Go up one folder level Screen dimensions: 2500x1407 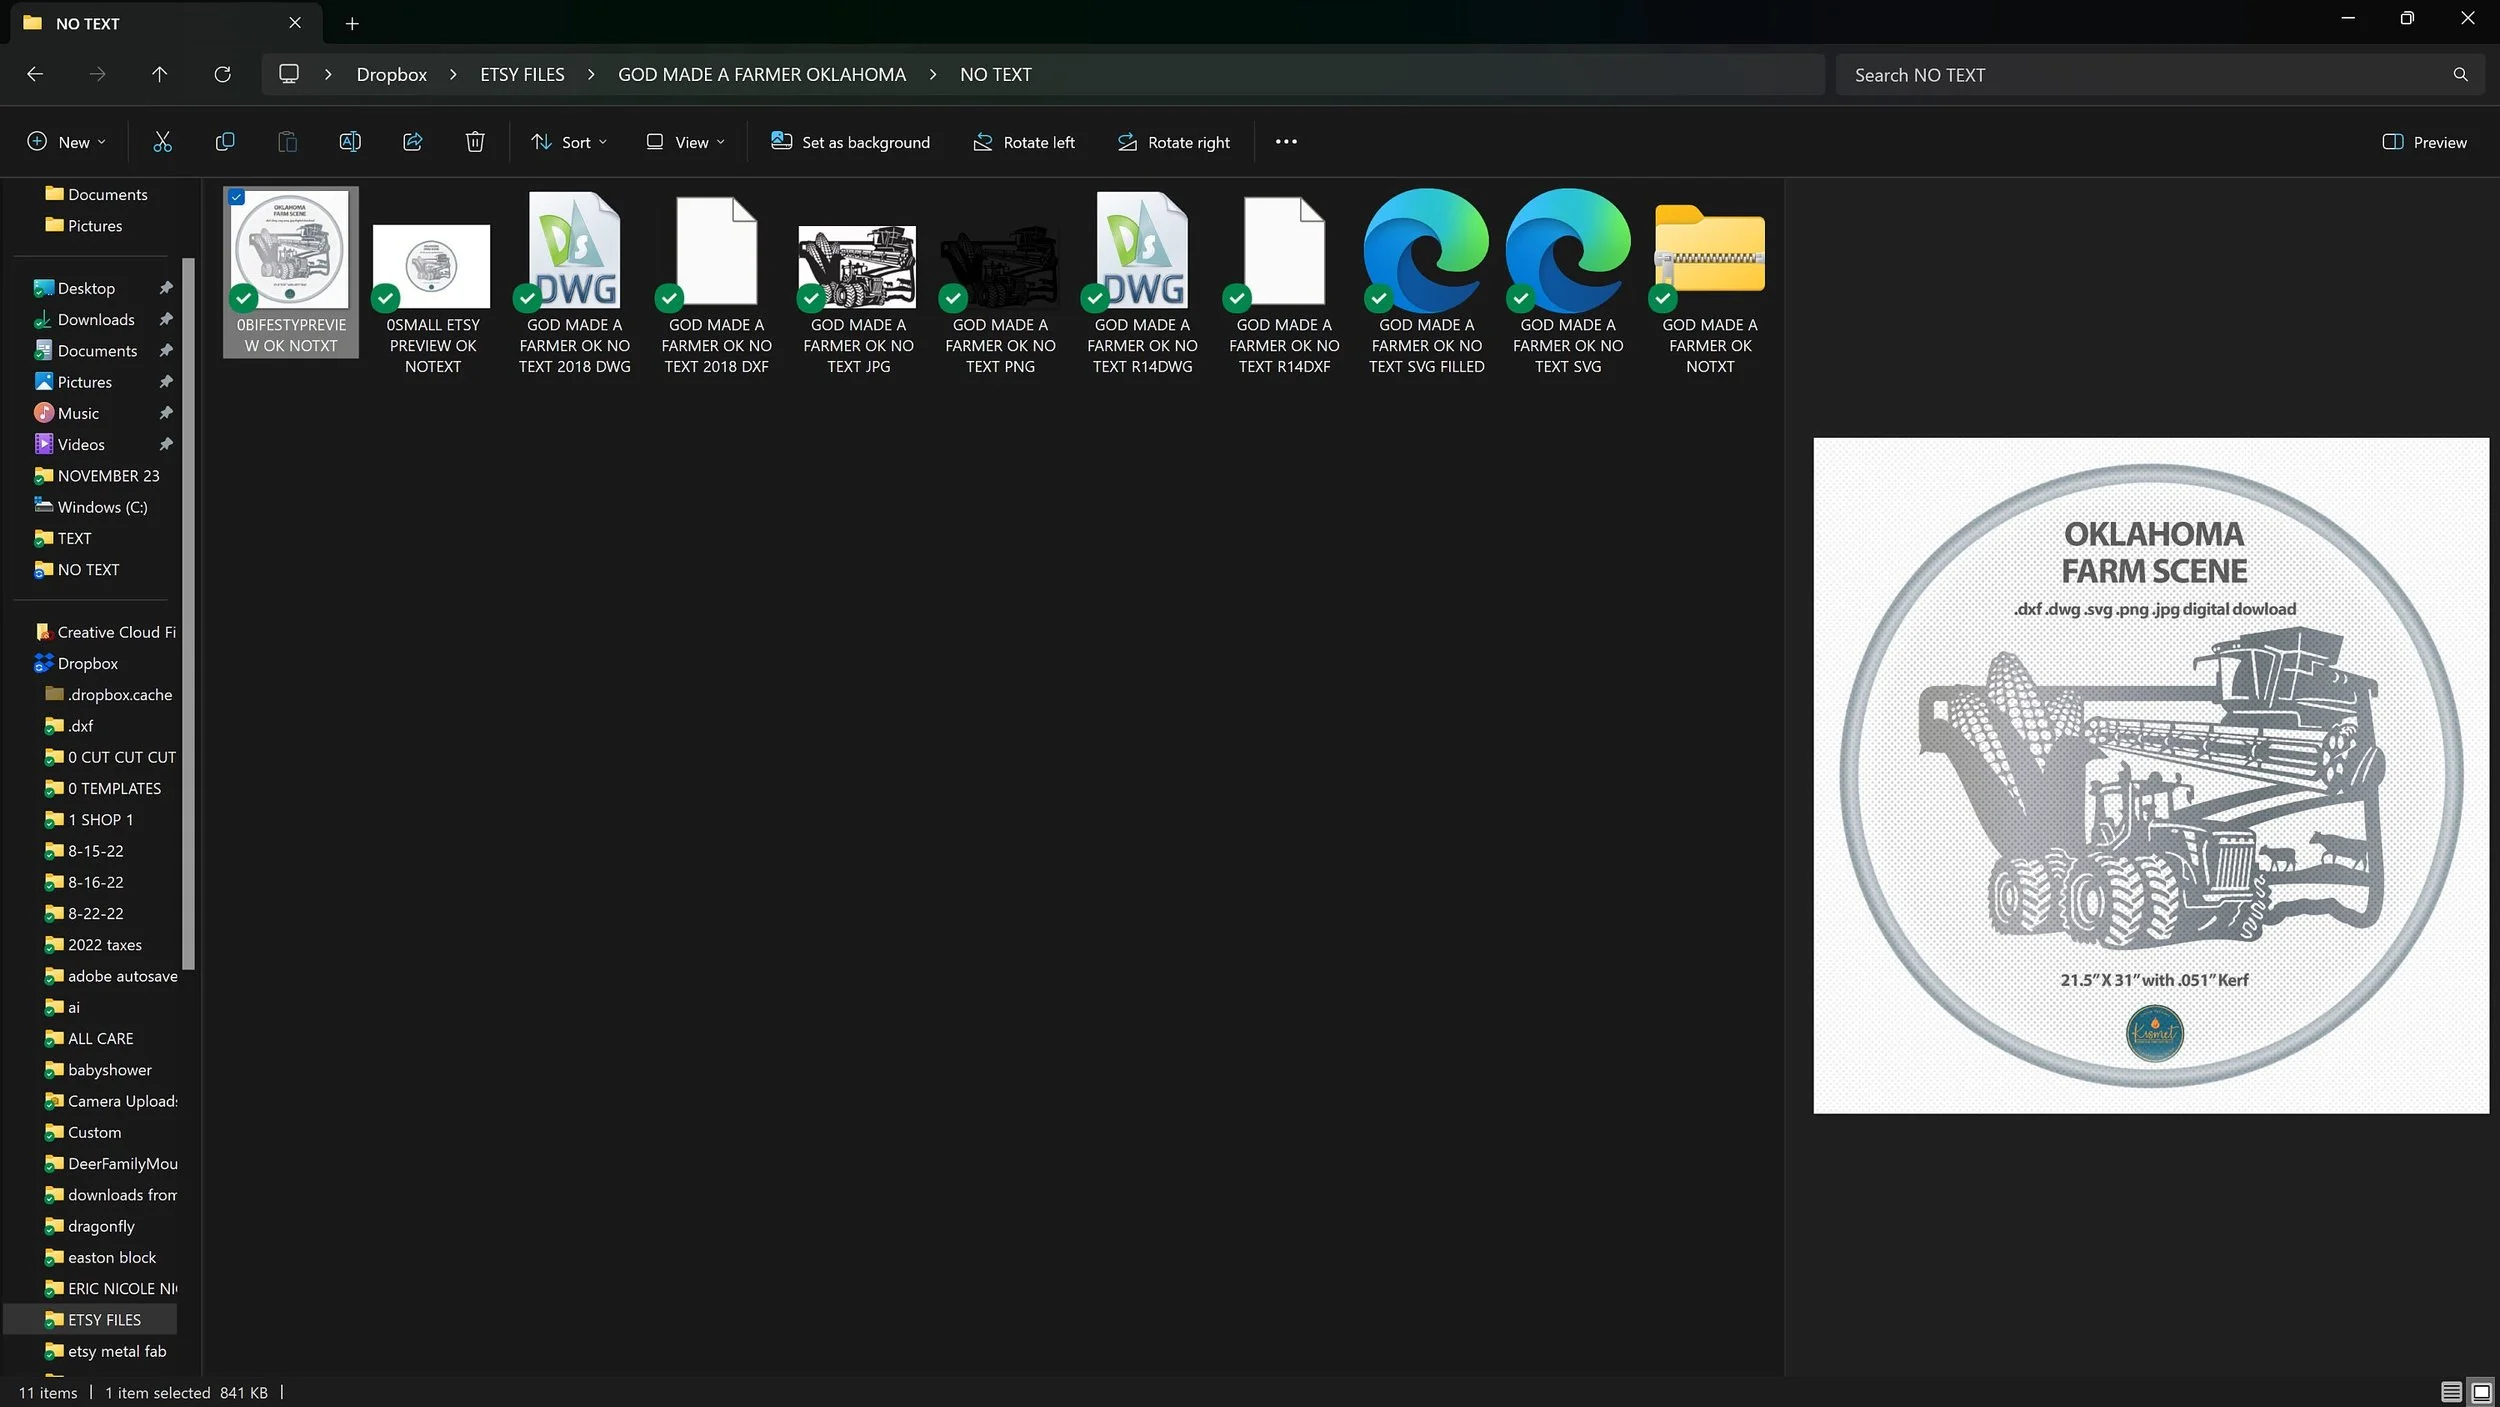coord(159,74)
